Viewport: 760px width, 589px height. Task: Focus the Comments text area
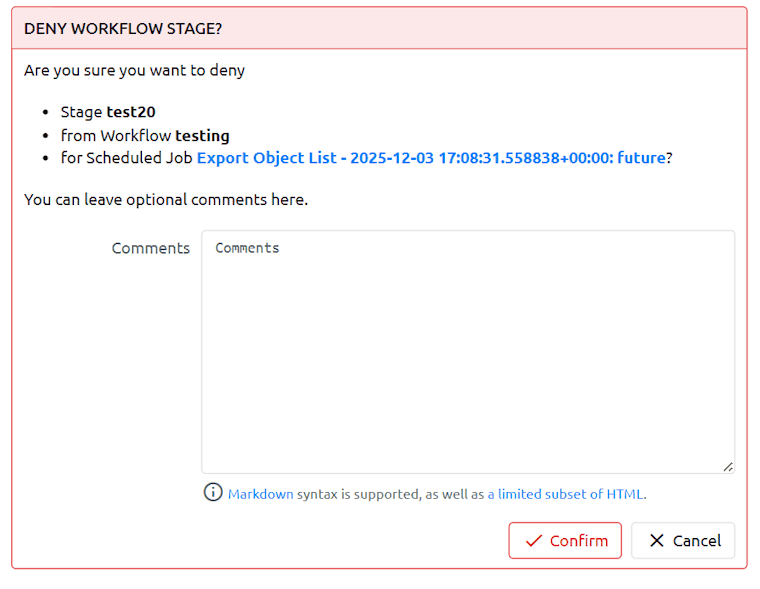point(468,352)
